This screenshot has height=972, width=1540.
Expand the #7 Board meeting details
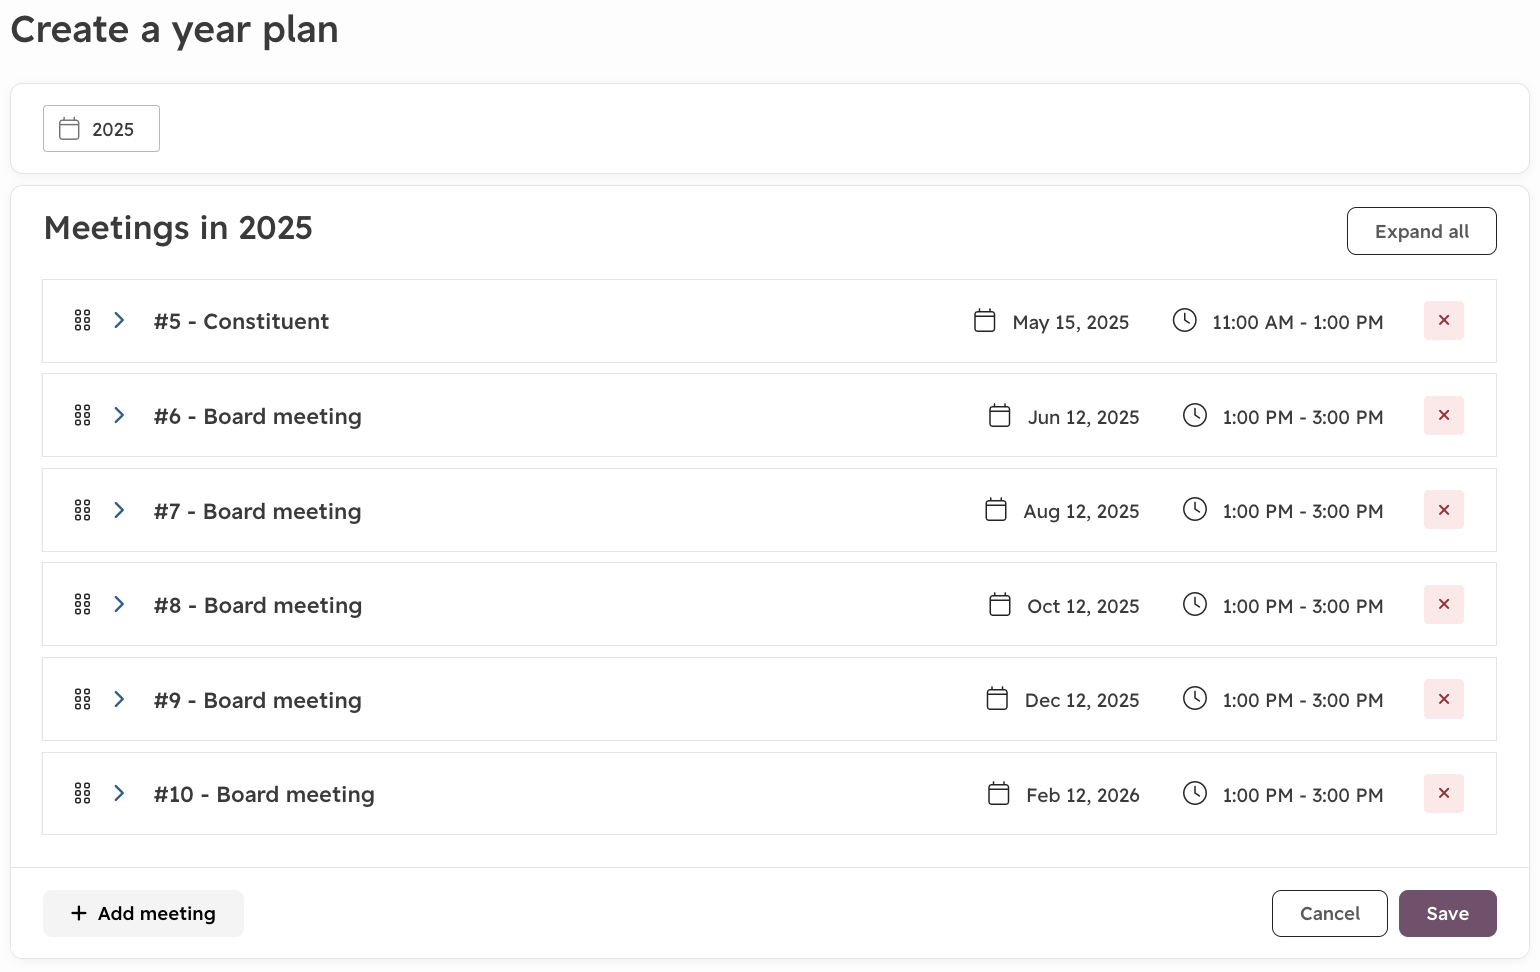click(x=119, y=510)
